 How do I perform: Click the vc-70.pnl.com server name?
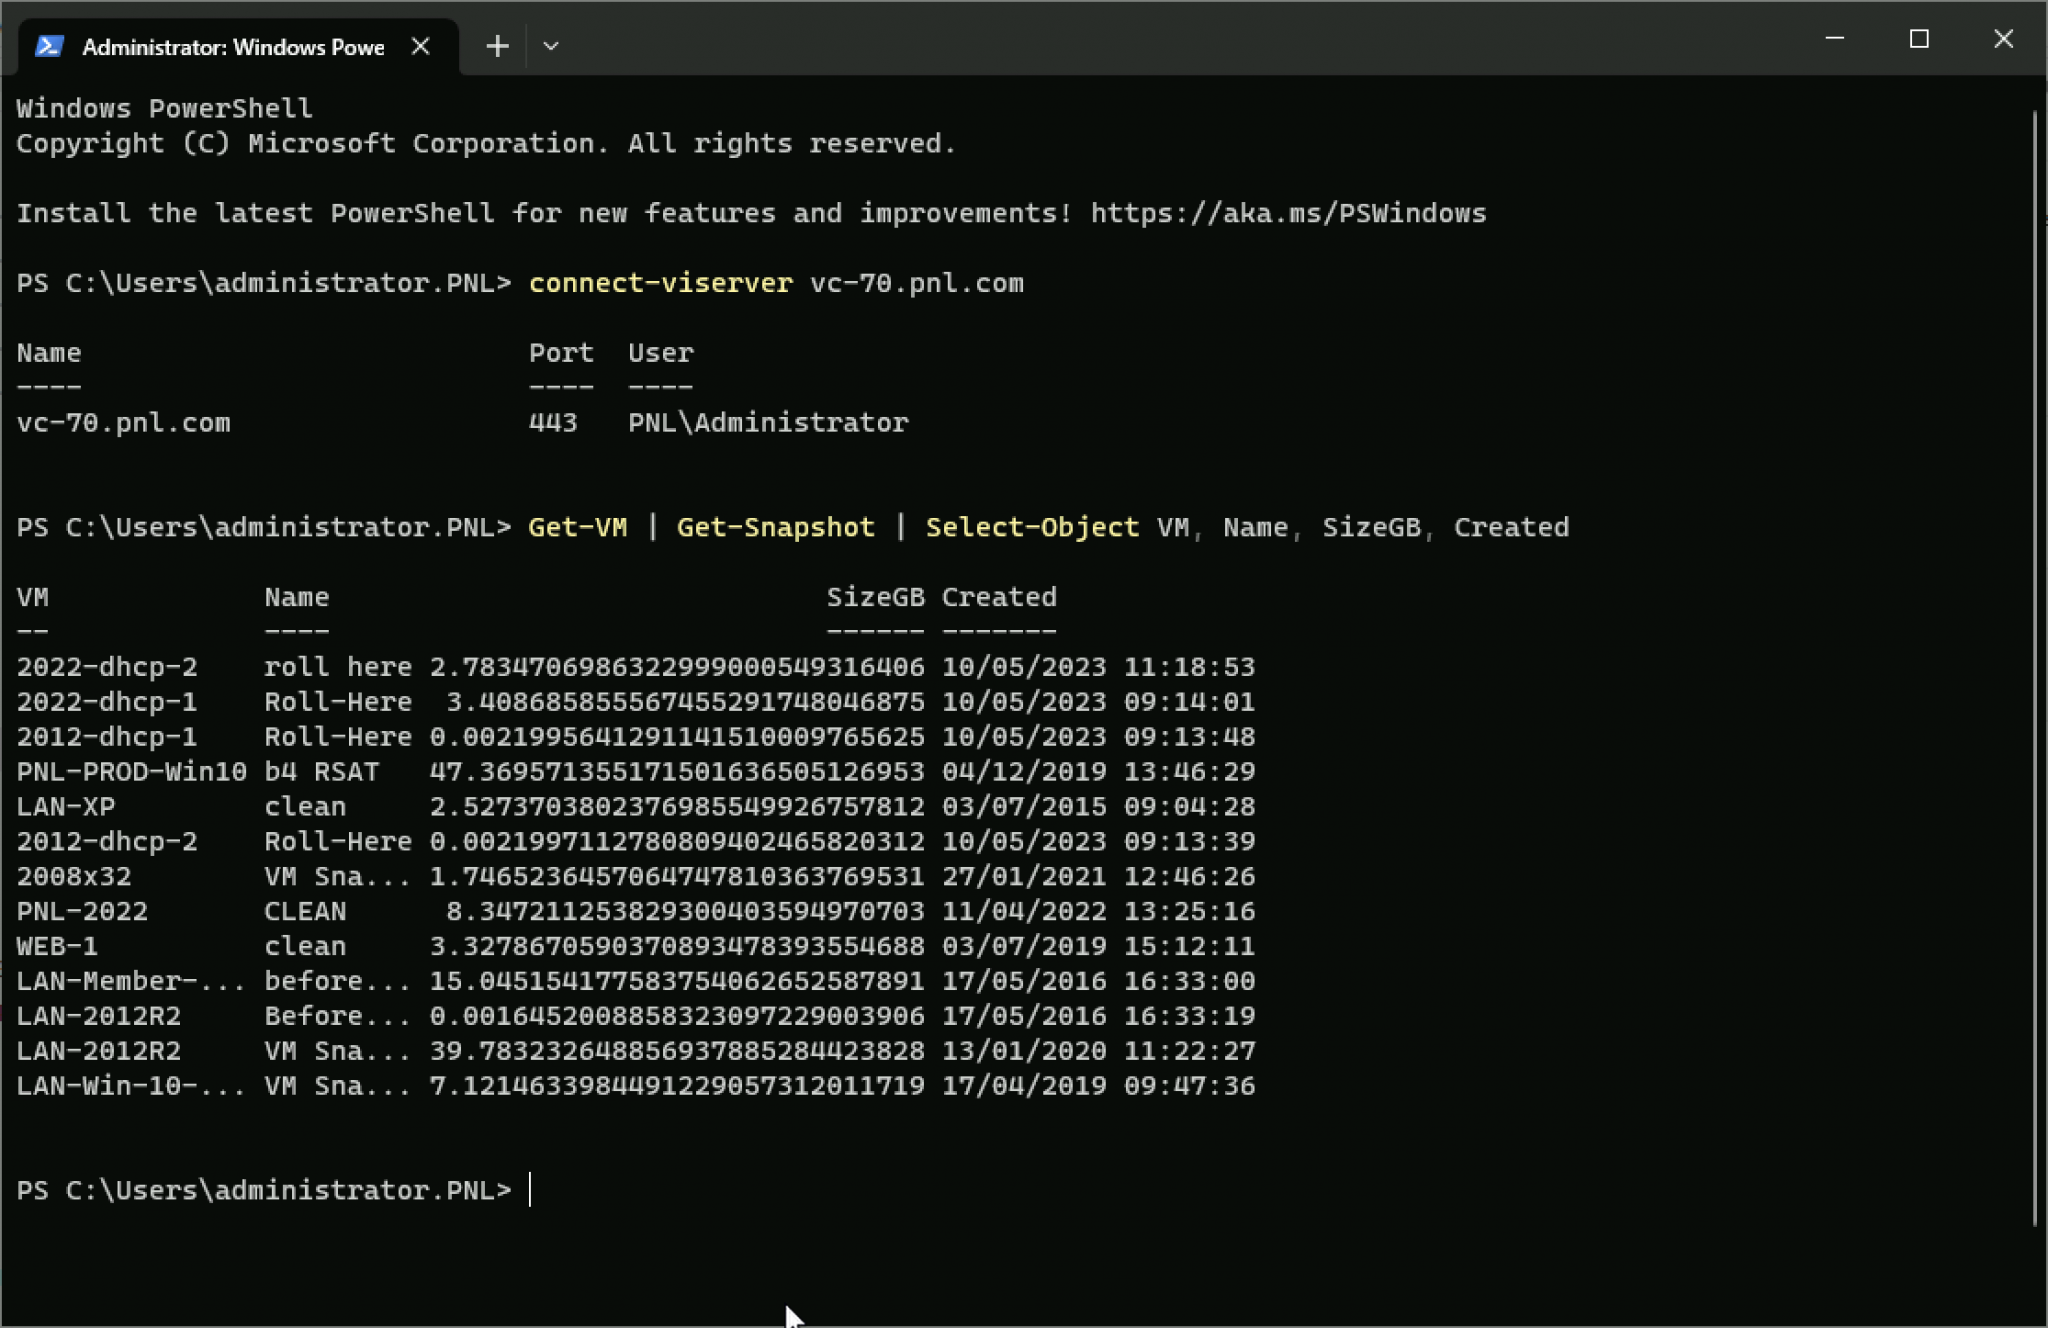123,422
